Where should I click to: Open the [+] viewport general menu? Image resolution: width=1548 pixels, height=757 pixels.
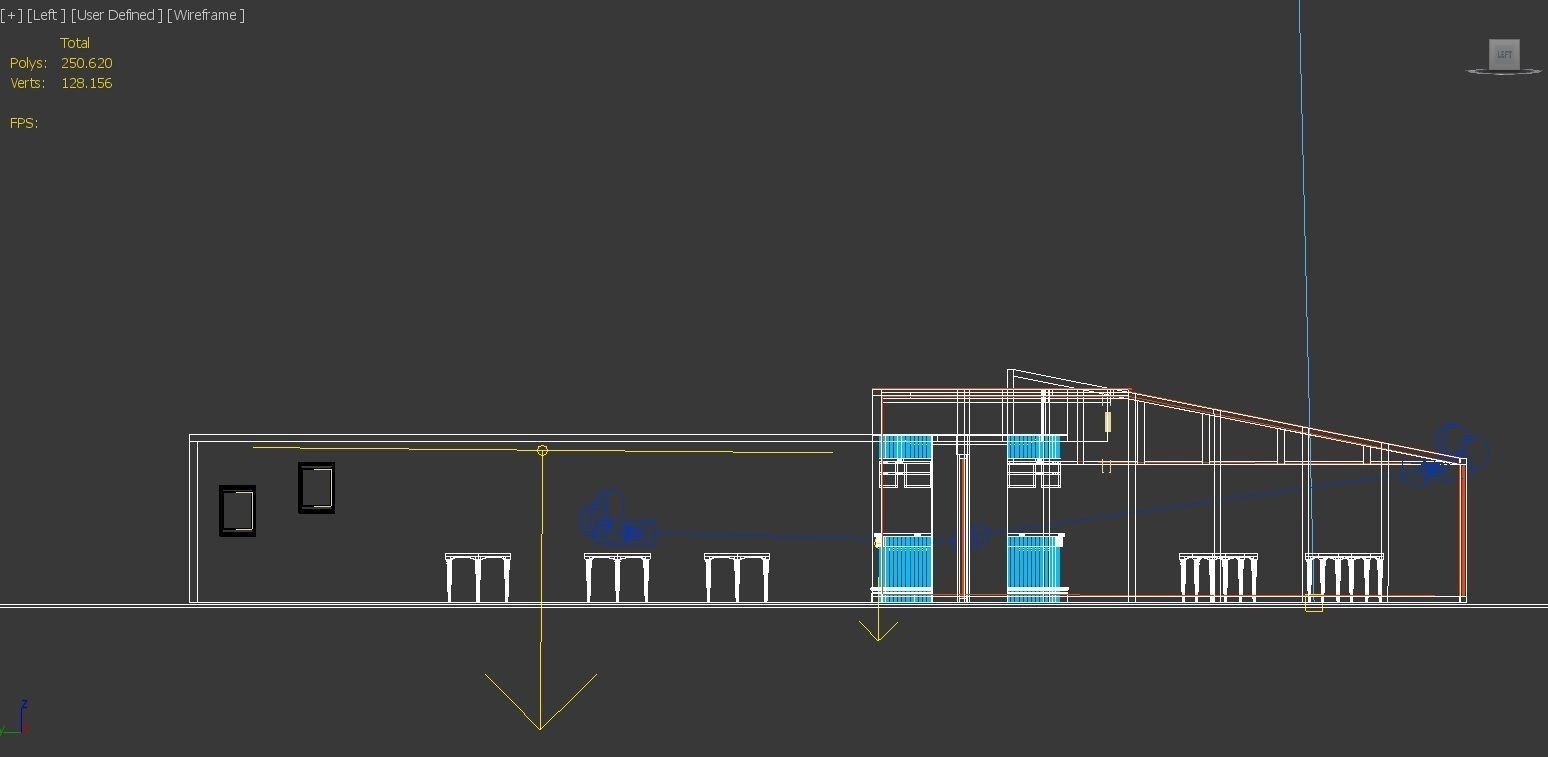11,15
